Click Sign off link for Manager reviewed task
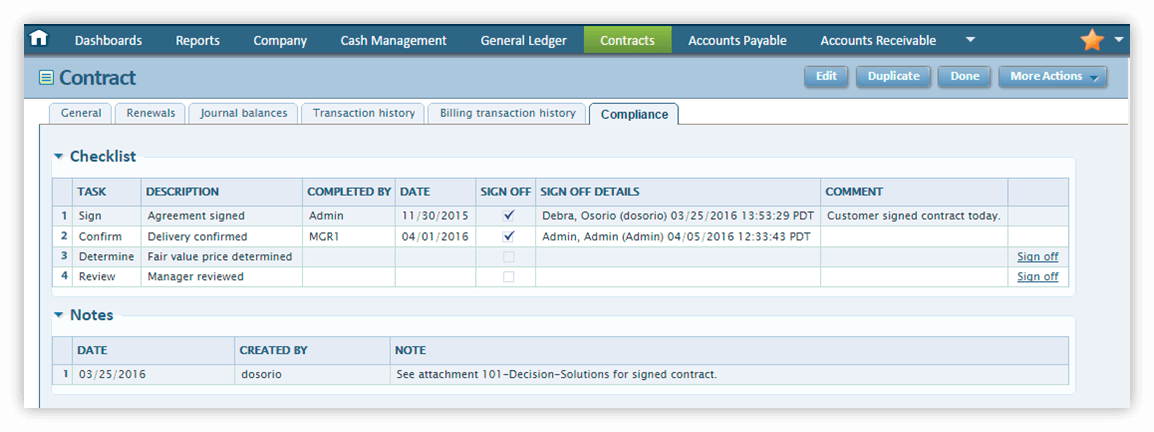 (x=1037, y=277)
